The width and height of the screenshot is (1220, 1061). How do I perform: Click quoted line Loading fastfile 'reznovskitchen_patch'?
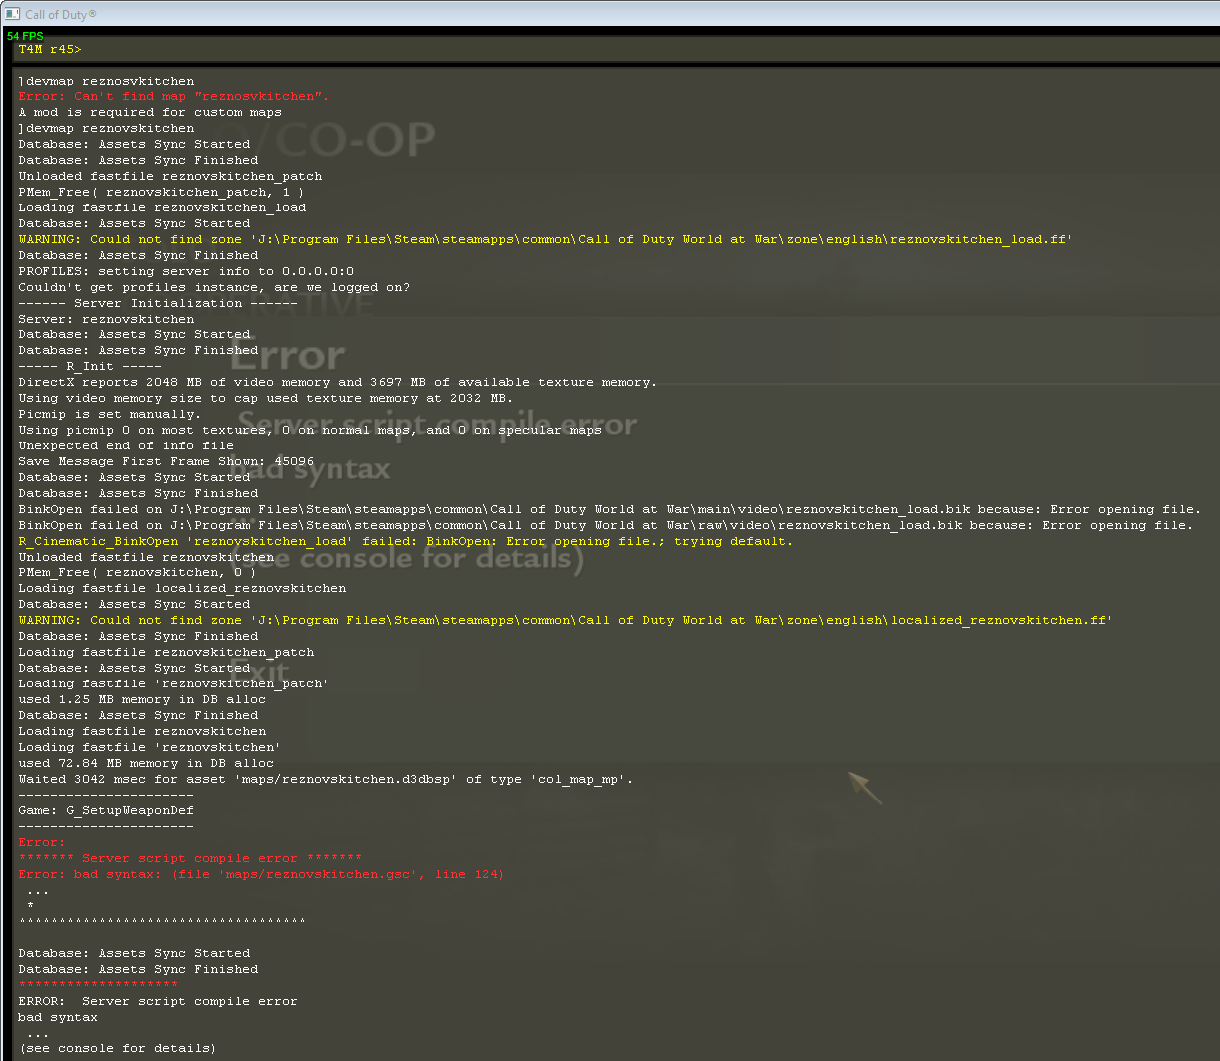pyautogui.click(x=174, y=684)
